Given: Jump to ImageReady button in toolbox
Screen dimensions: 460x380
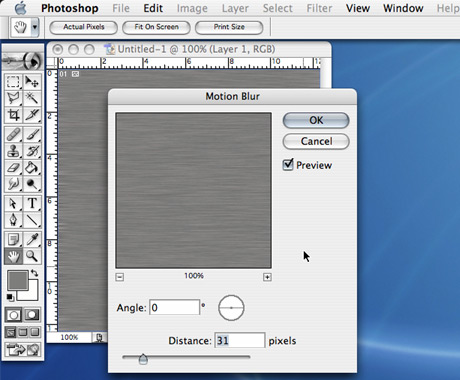Looking at the screenshot, I should tap(23, 350).
